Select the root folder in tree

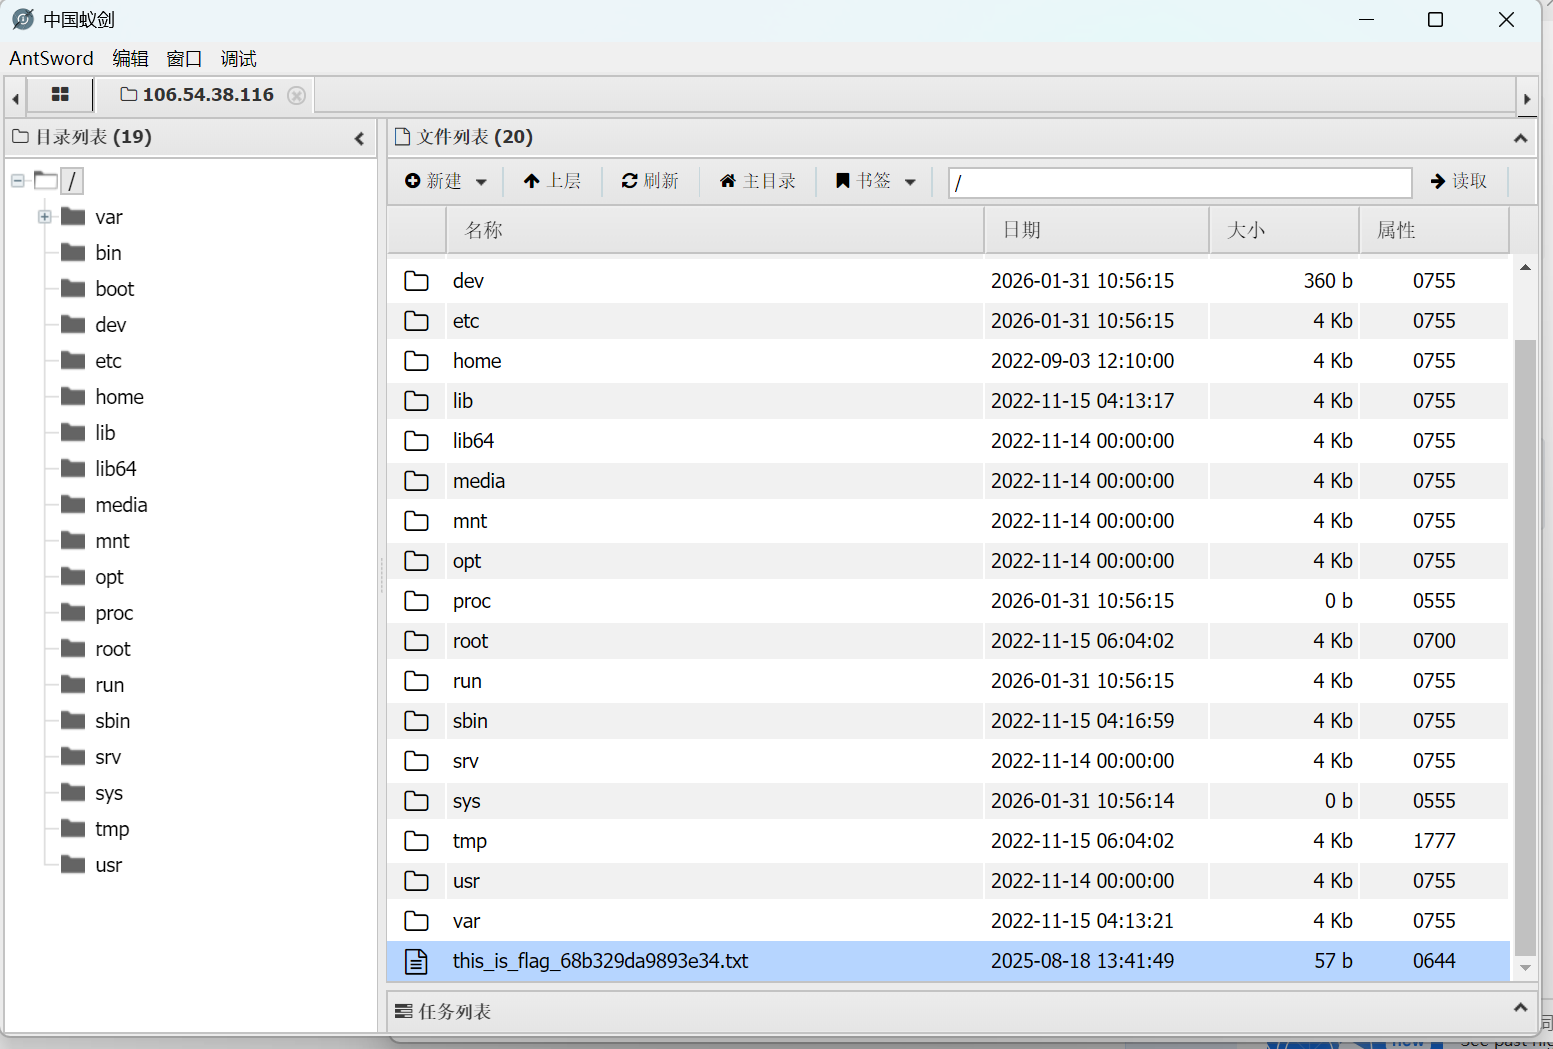113,649
